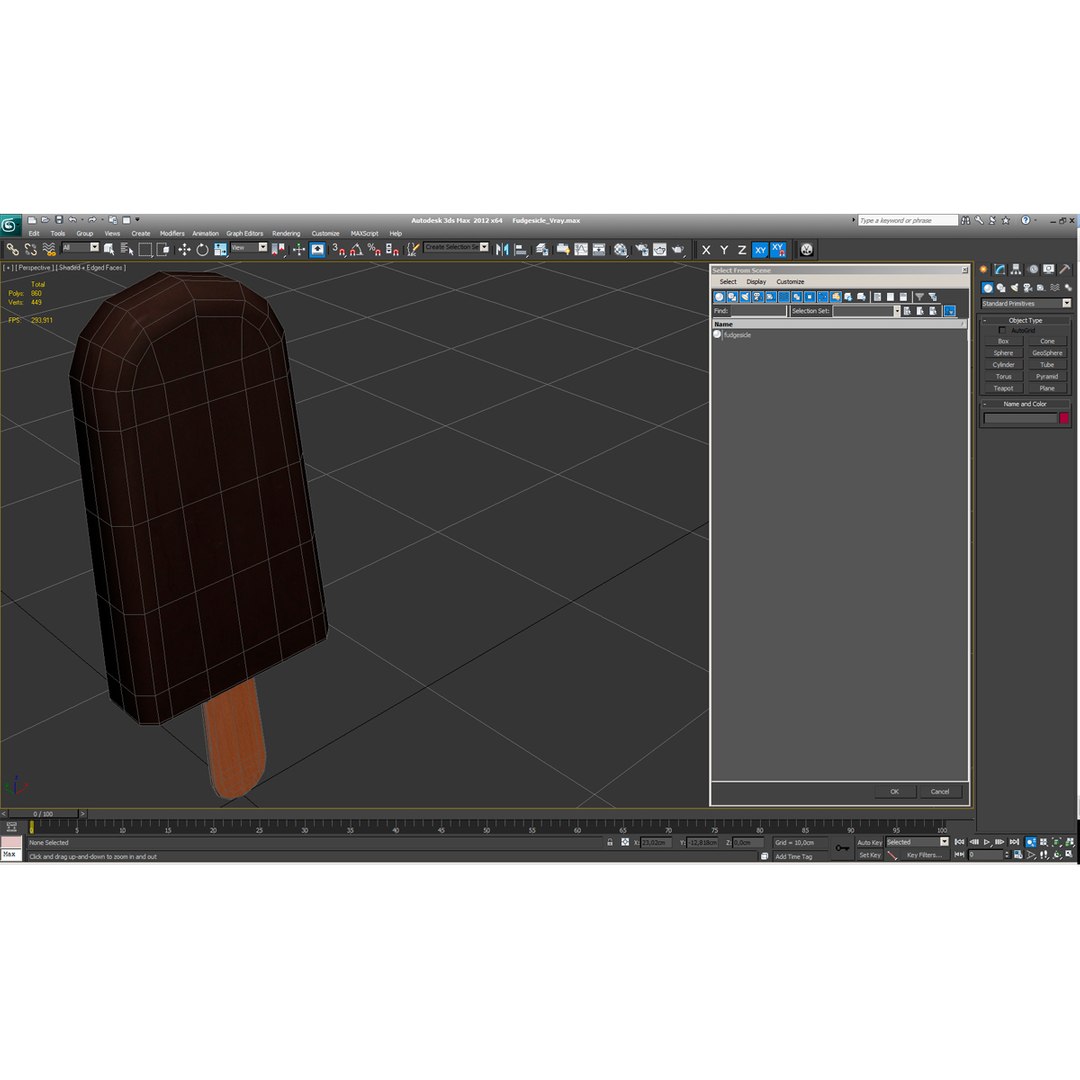Click object name input field
1080x1080 pixels.
tap(1020, 418)
